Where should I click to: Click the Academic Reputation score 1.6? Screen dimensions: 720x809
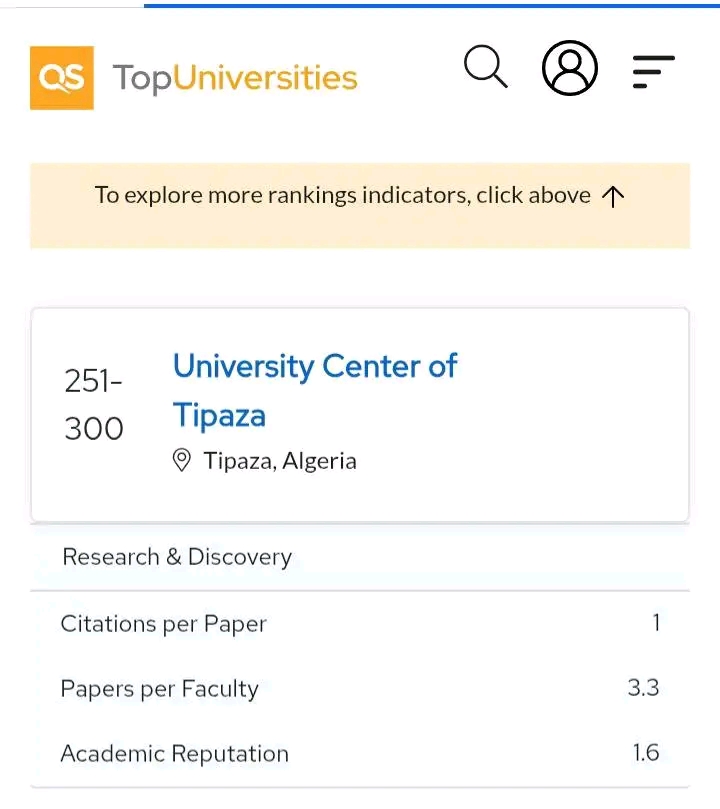click(x=646, y=753)
